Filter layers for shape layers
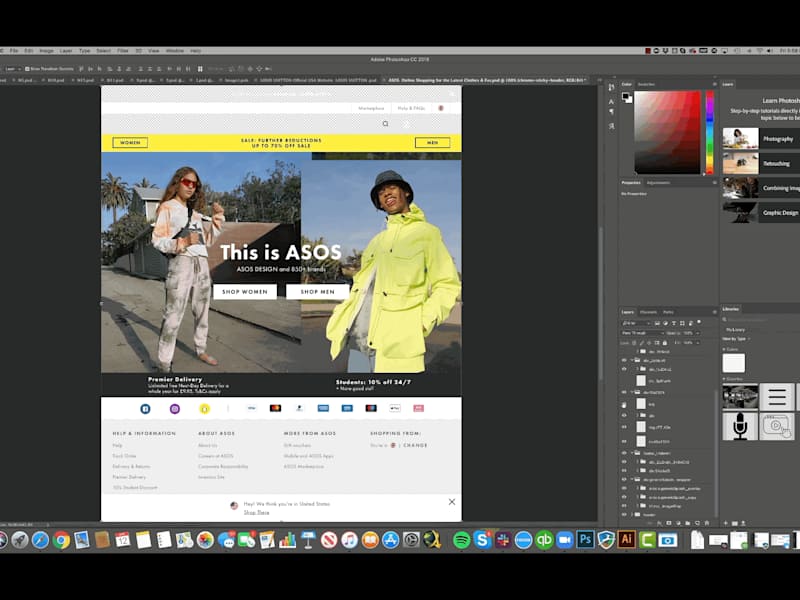Image resolution: width=800 pixels, height=600 pixels. (x=682, y=323)
